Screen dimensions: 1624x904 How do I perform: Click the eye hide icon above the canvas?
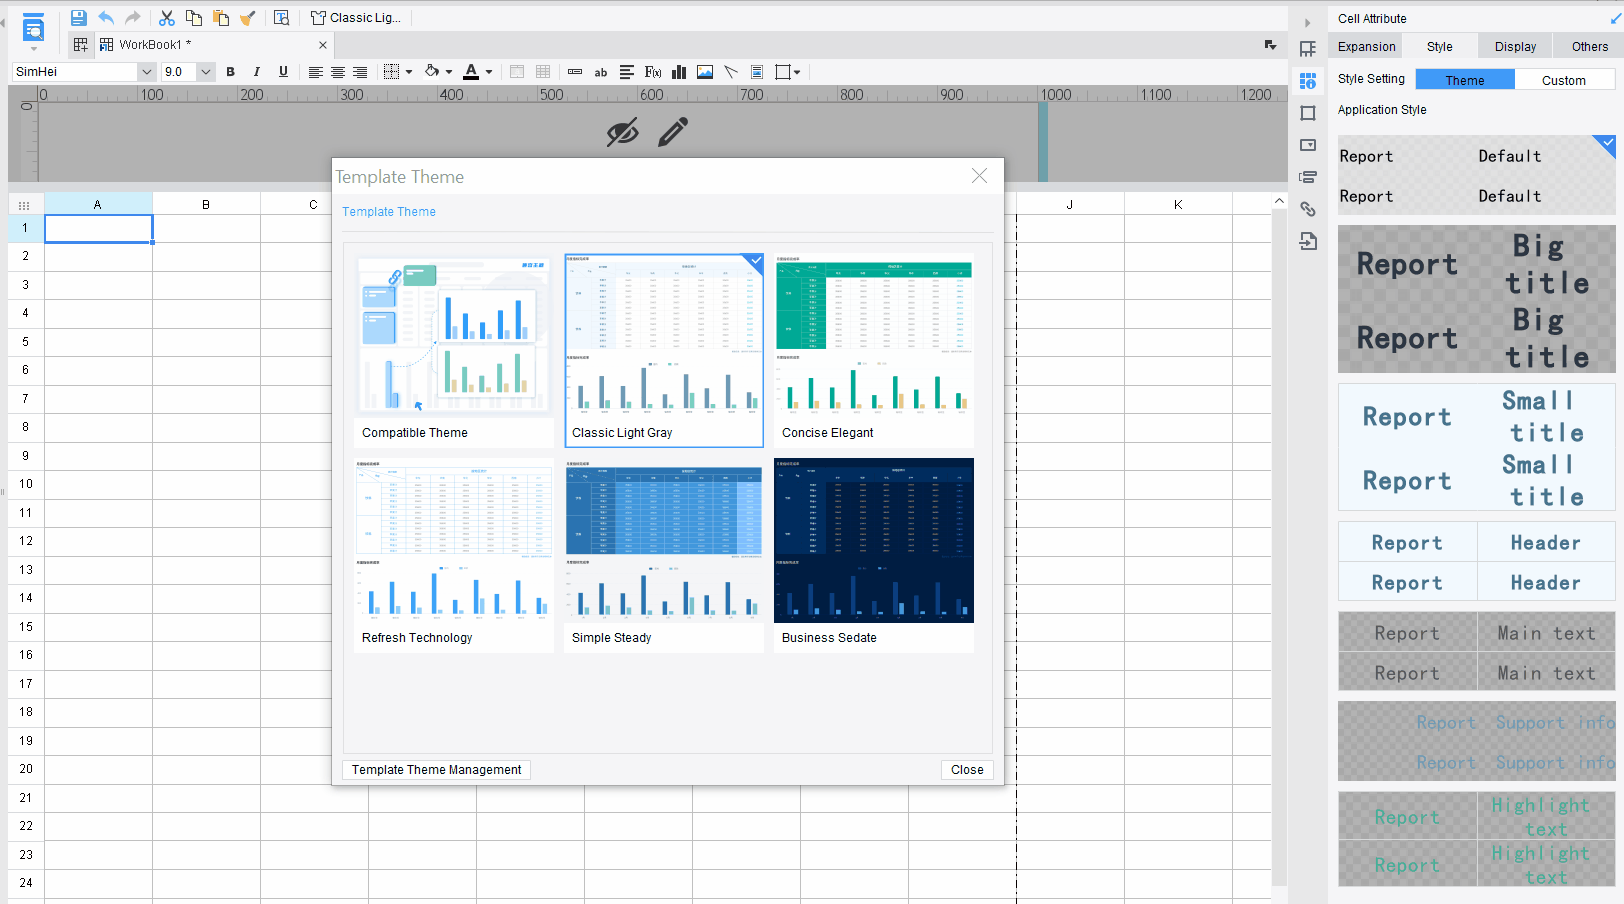[622, 131]
